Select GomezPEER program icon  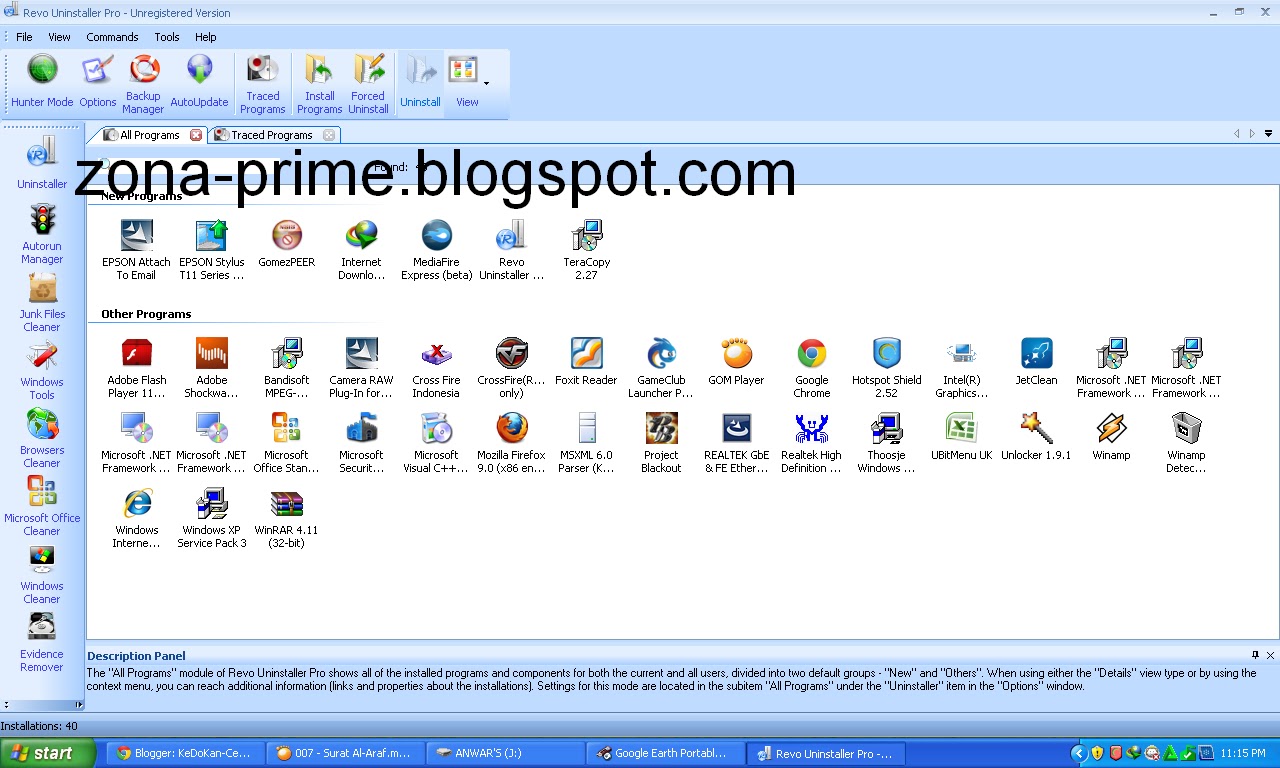287,244
